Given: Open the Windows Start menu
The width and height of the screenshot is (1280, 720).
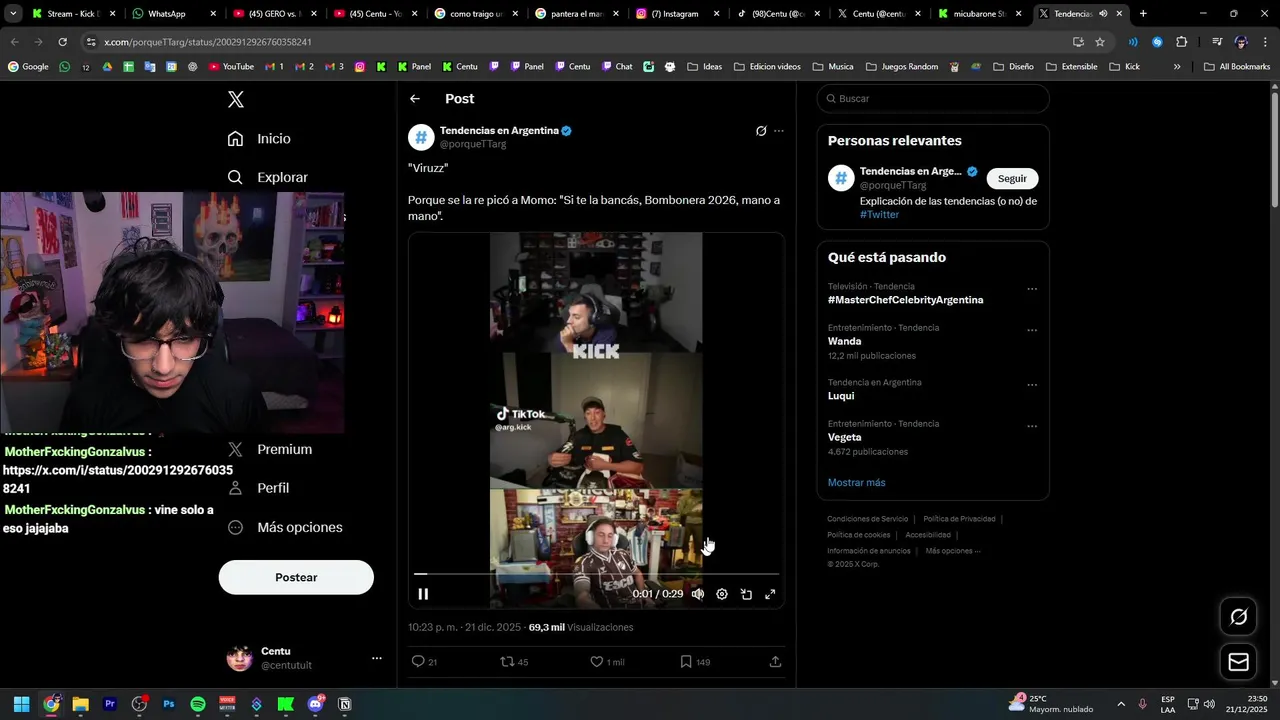Looking at the screenshot, I should 21,704.
